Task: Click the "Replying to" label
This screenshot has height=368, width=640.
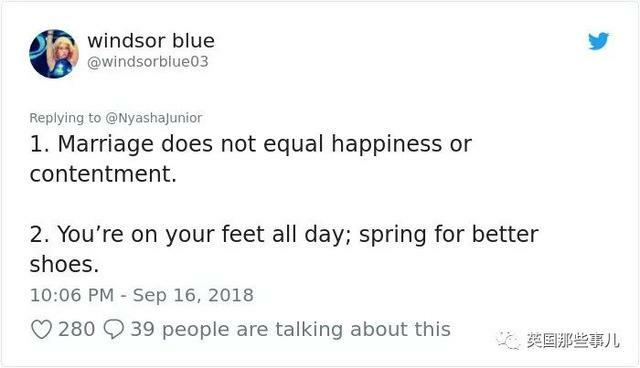Action: 65,118
